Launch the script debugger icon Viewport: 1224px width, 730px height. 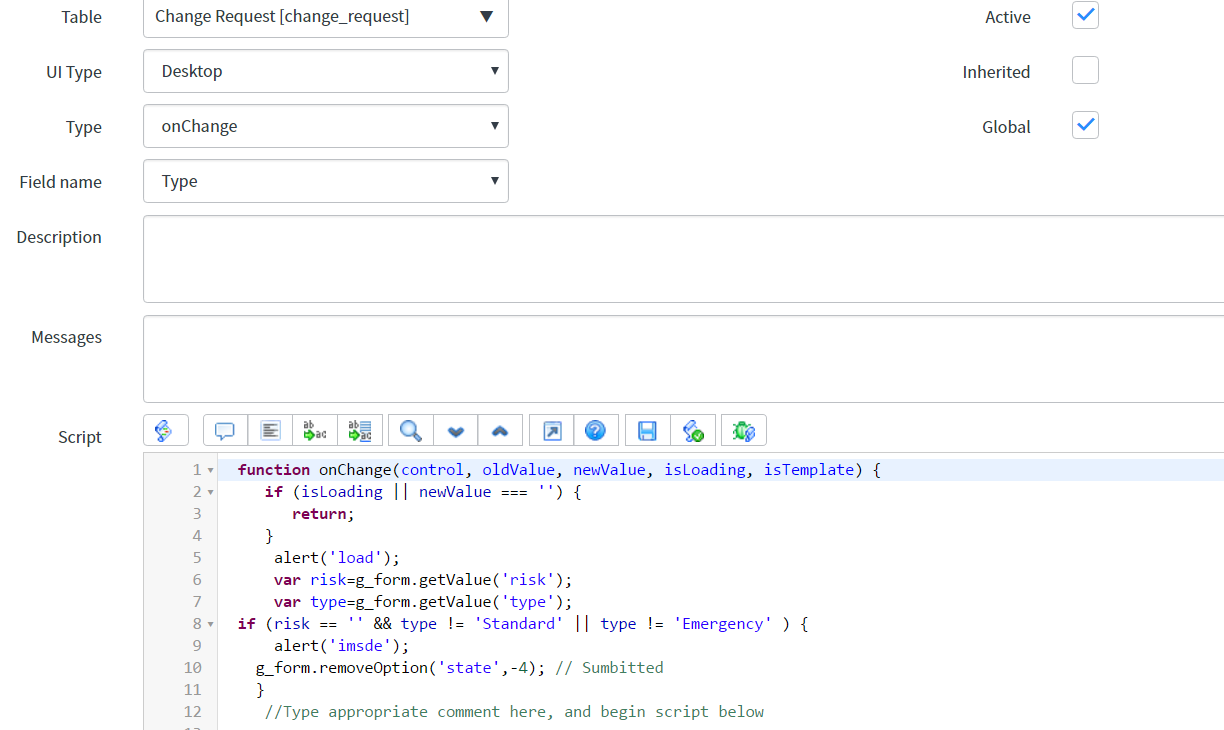(743, 430)
